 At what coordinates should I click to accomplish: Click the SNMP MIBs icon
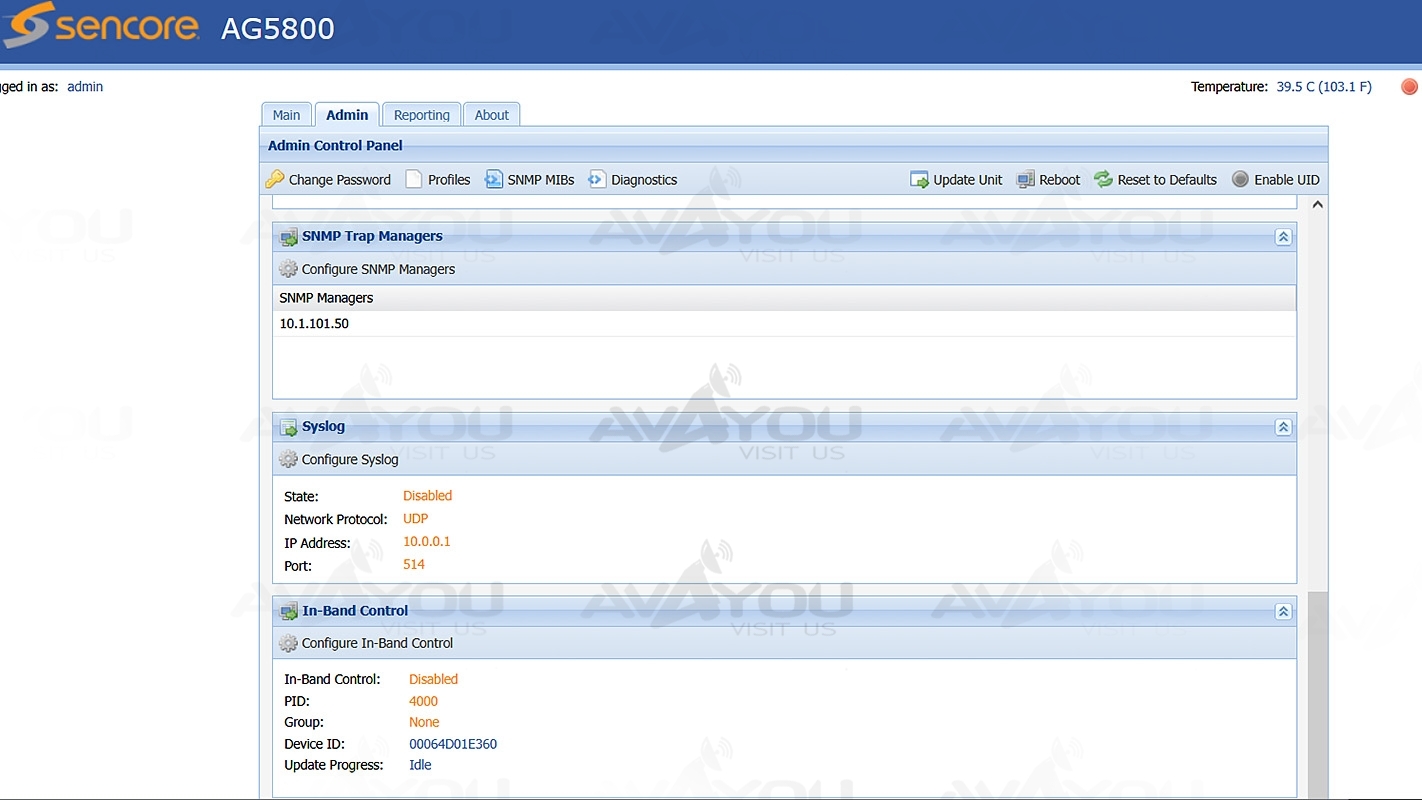pyautogui.click(x=494, y=180)
